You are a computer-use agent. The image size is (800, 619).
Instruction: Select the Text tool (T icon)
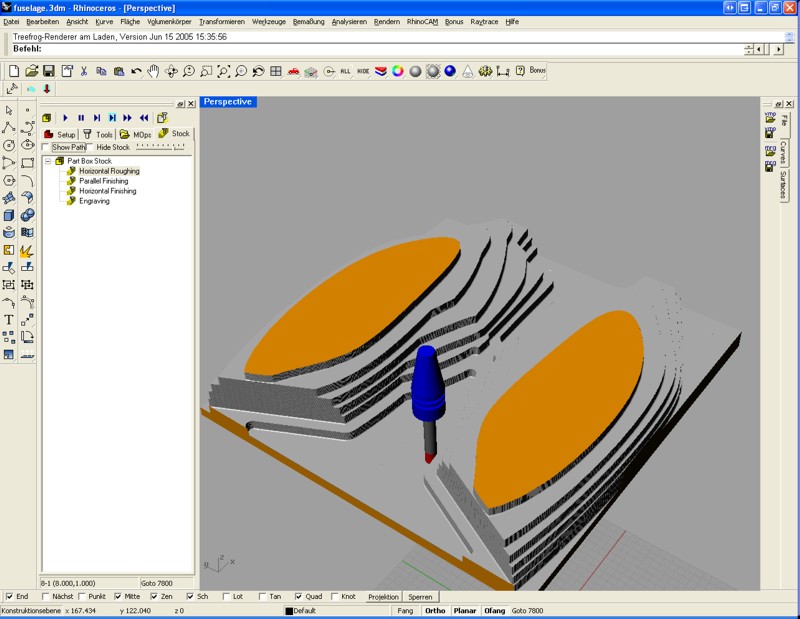pyautogui.click(x=9, y=320)
